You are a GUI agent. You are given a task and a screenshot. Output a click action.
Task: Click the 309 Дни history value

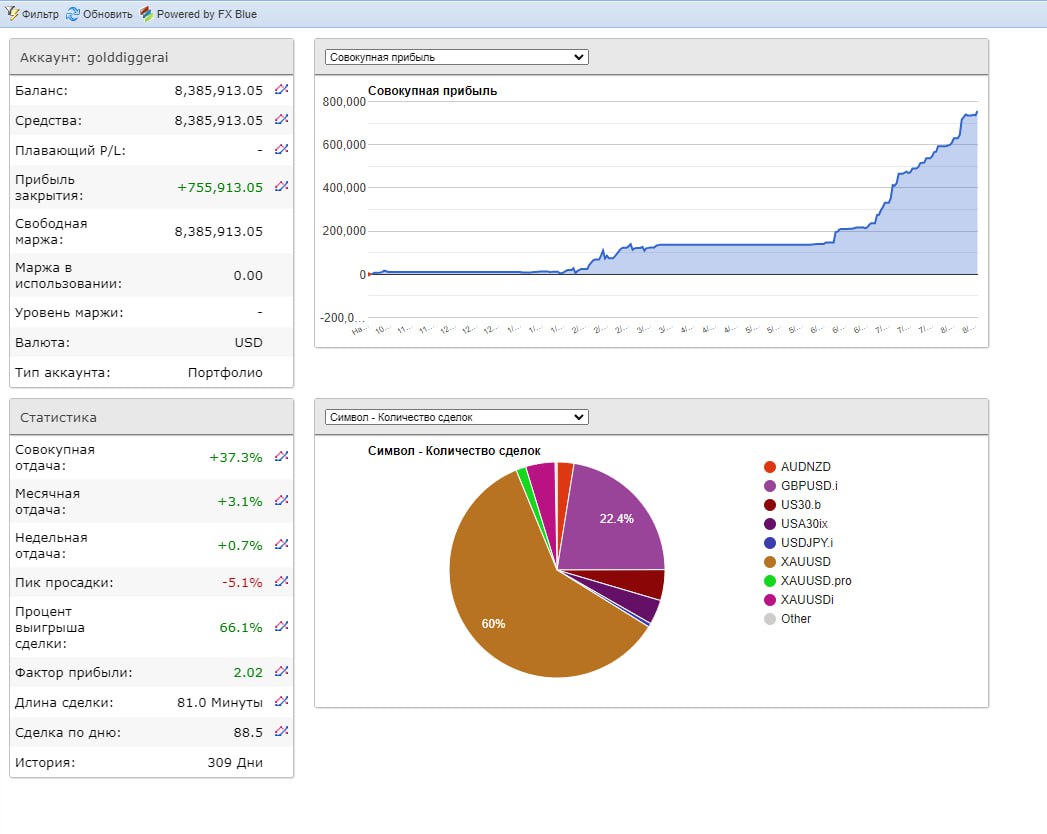(235, 763)
